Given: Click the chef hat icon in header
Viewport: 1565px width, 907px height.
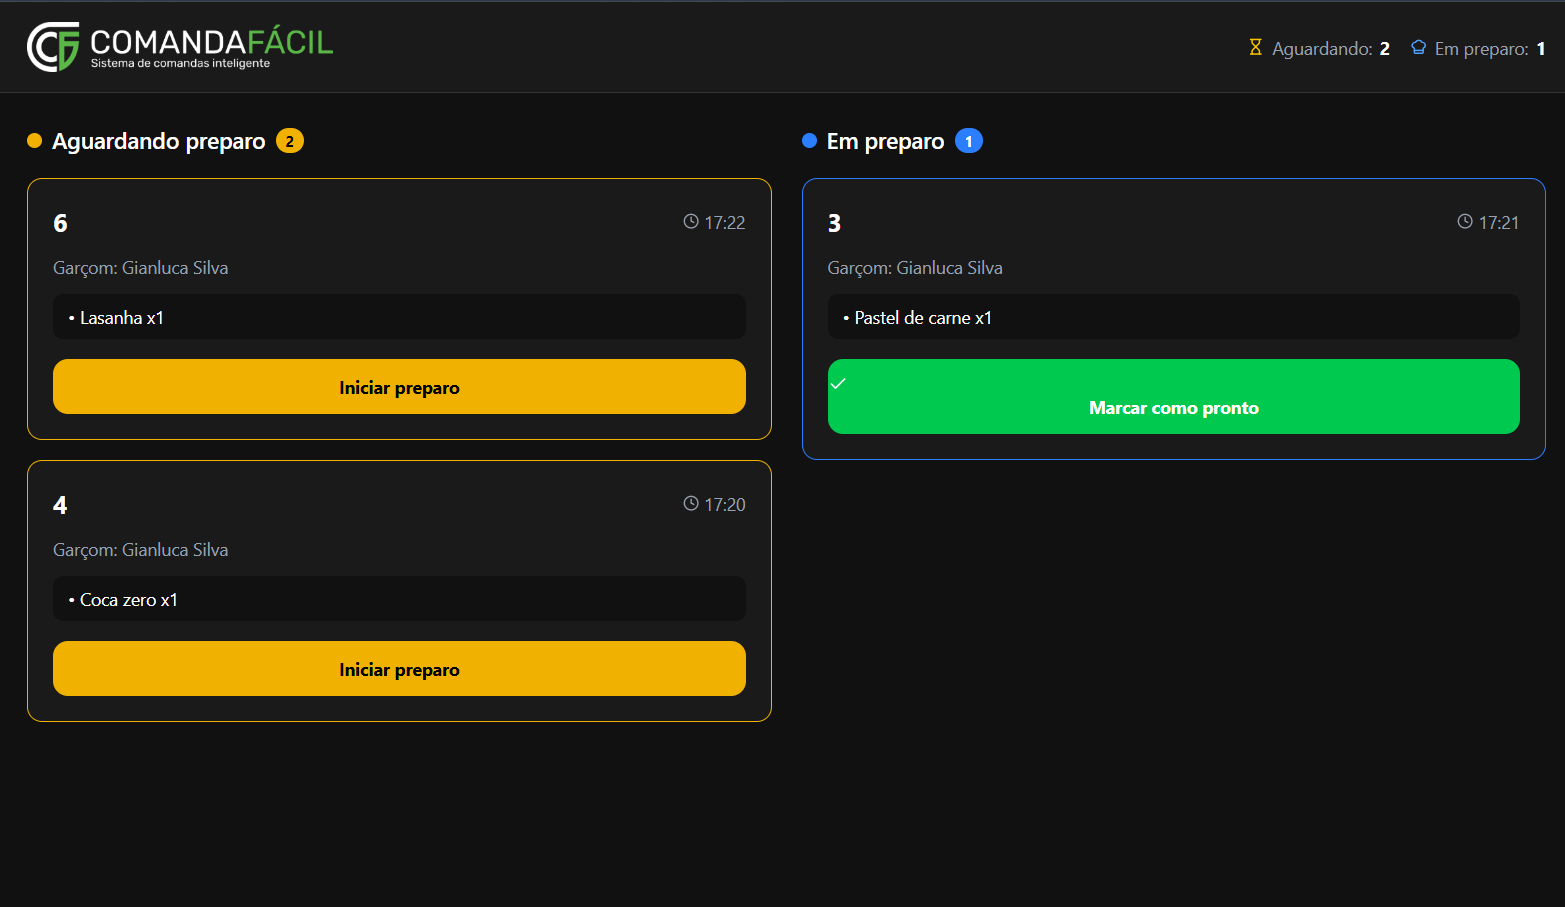Looking at the screenshot, I should tap(1418, 47).
